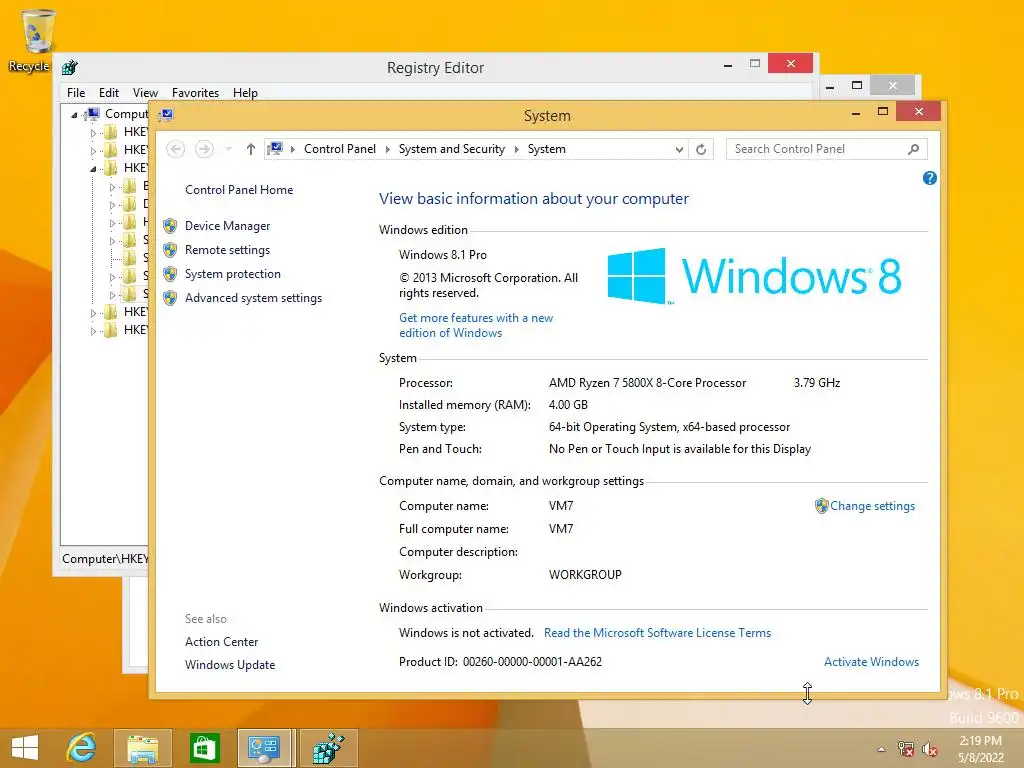This screenshot has height=768, width=1024.
Task: Click System and Security breadcrumb
Action: tap(452, 149)
